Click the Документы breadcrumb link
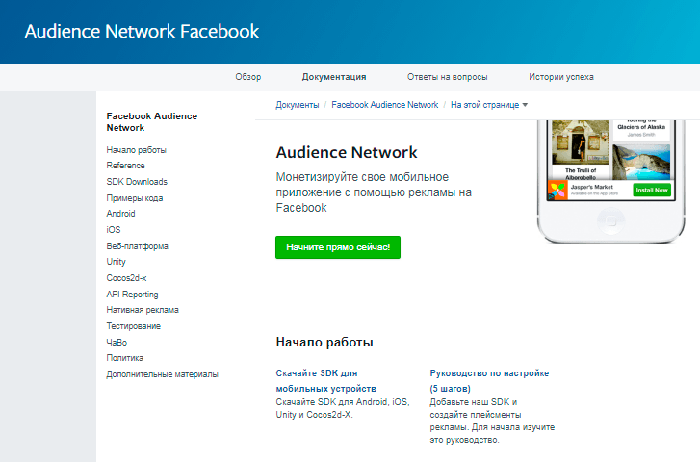This screenshot has height=462, width=700. [297, 105]
